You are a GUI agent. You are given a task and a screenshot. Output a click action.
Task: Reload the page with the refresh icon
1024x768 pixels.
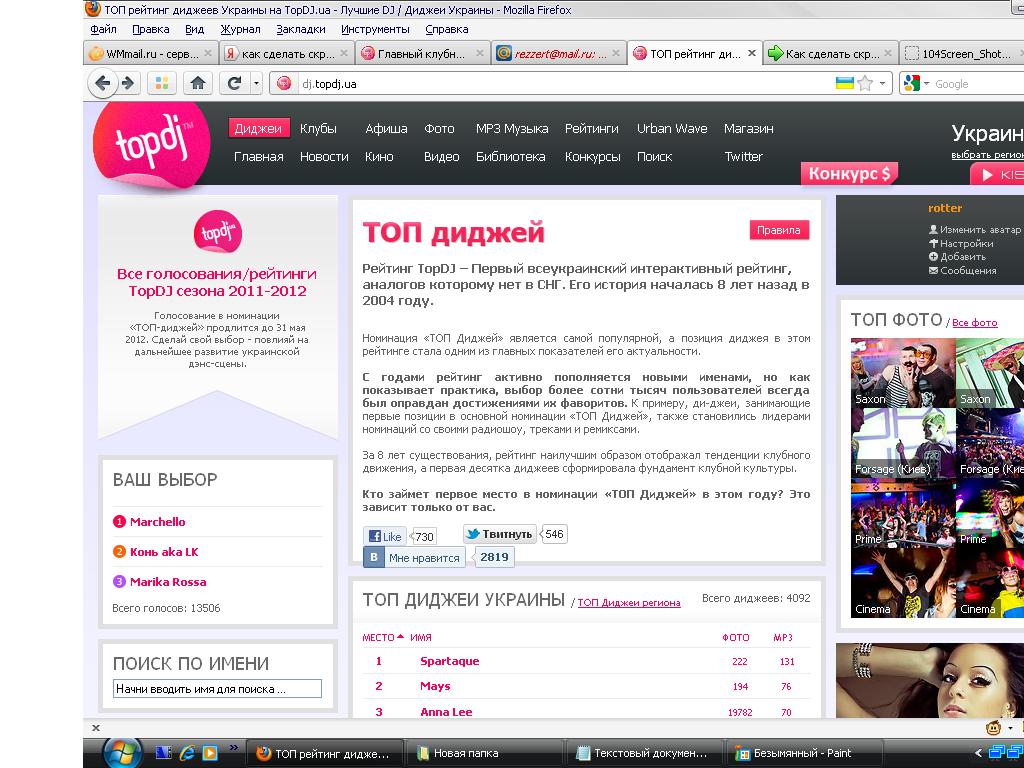point(234,84)
